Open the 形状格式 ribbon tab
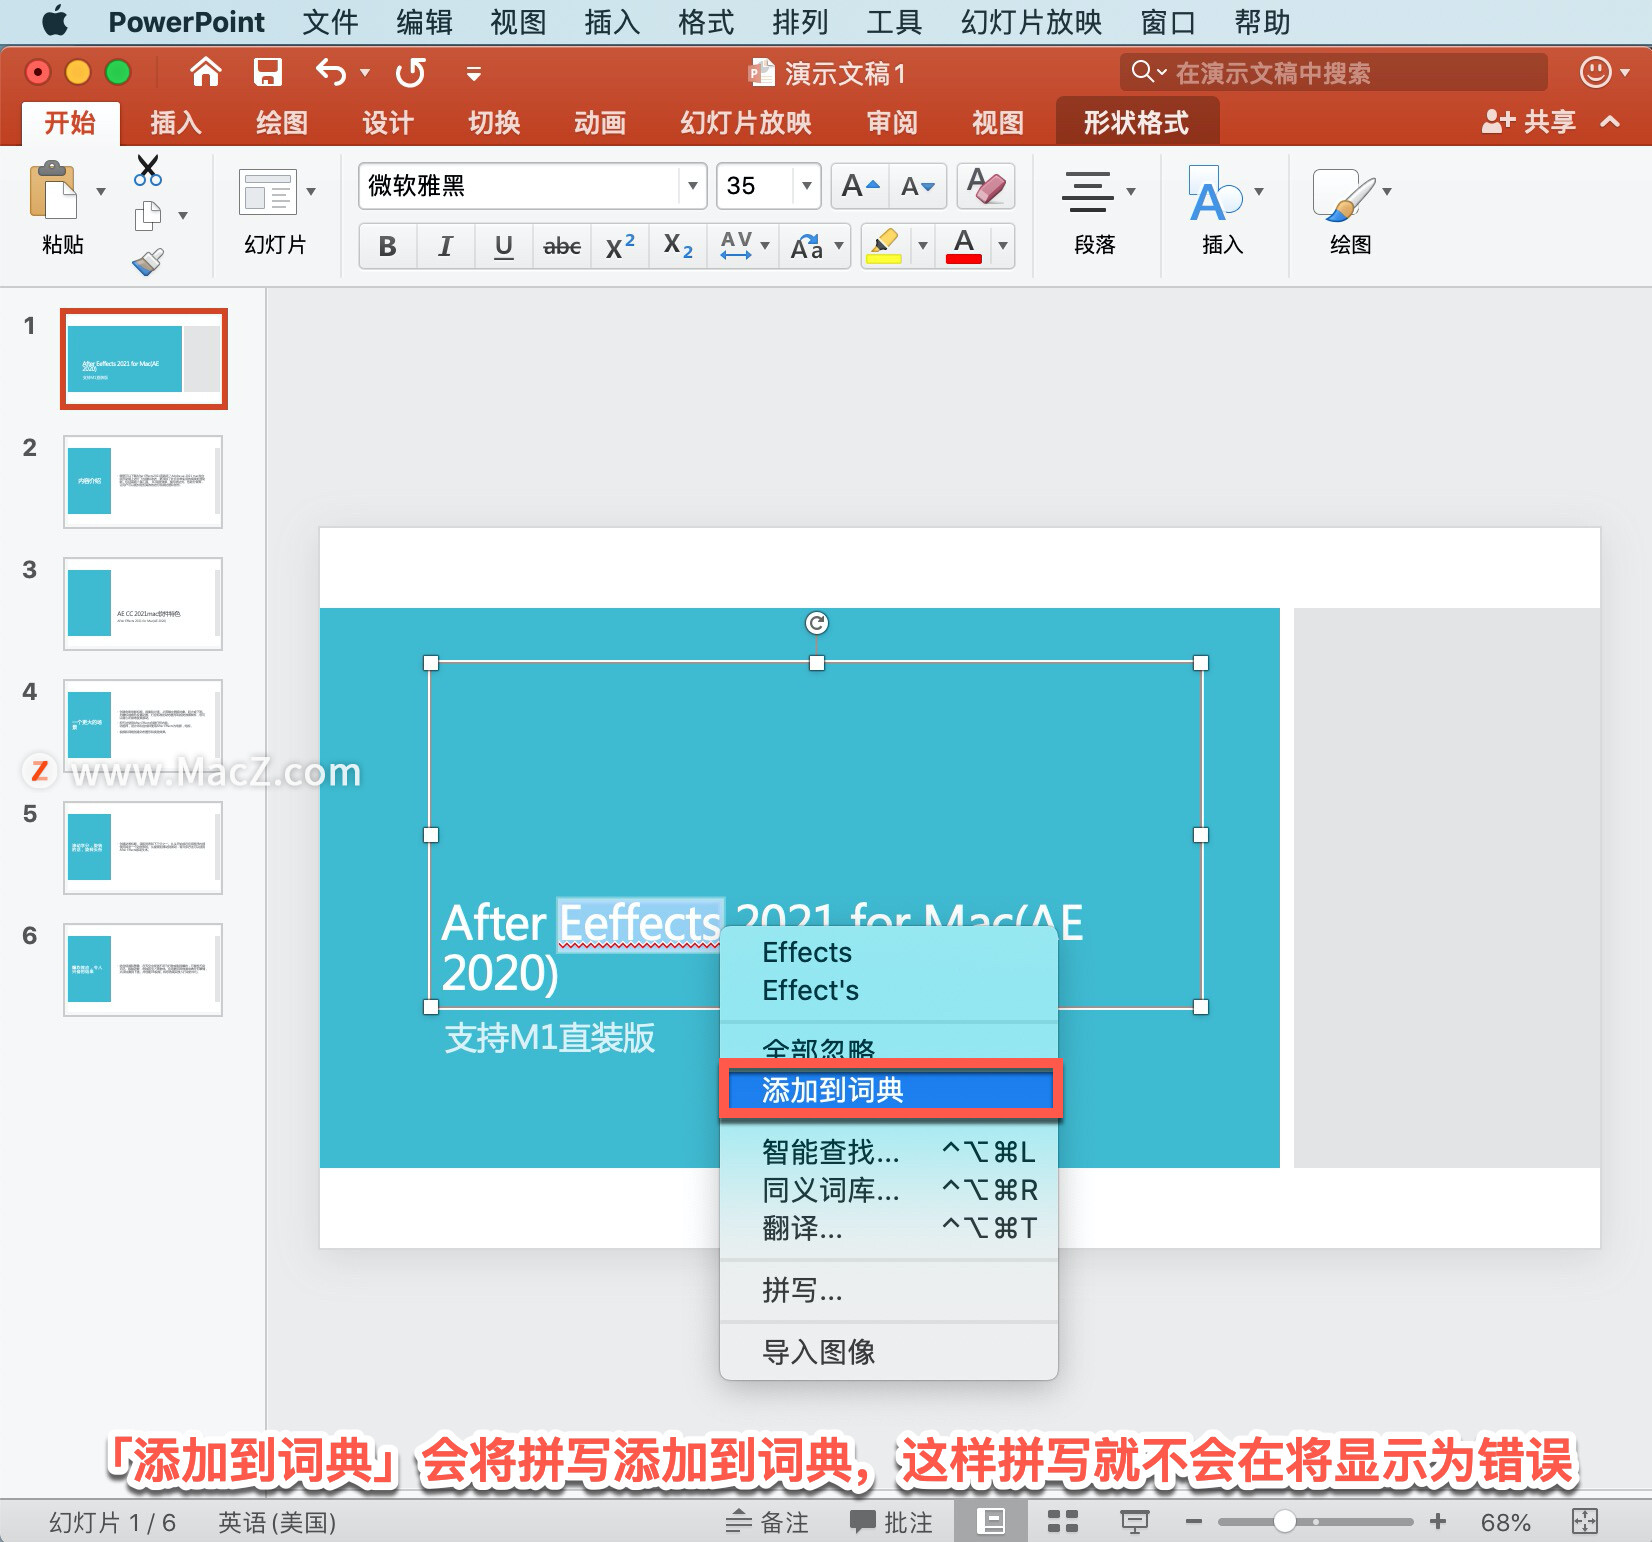This screenshot has width=1652, height=1542. pyautogui.click(x=1136, y=123)
